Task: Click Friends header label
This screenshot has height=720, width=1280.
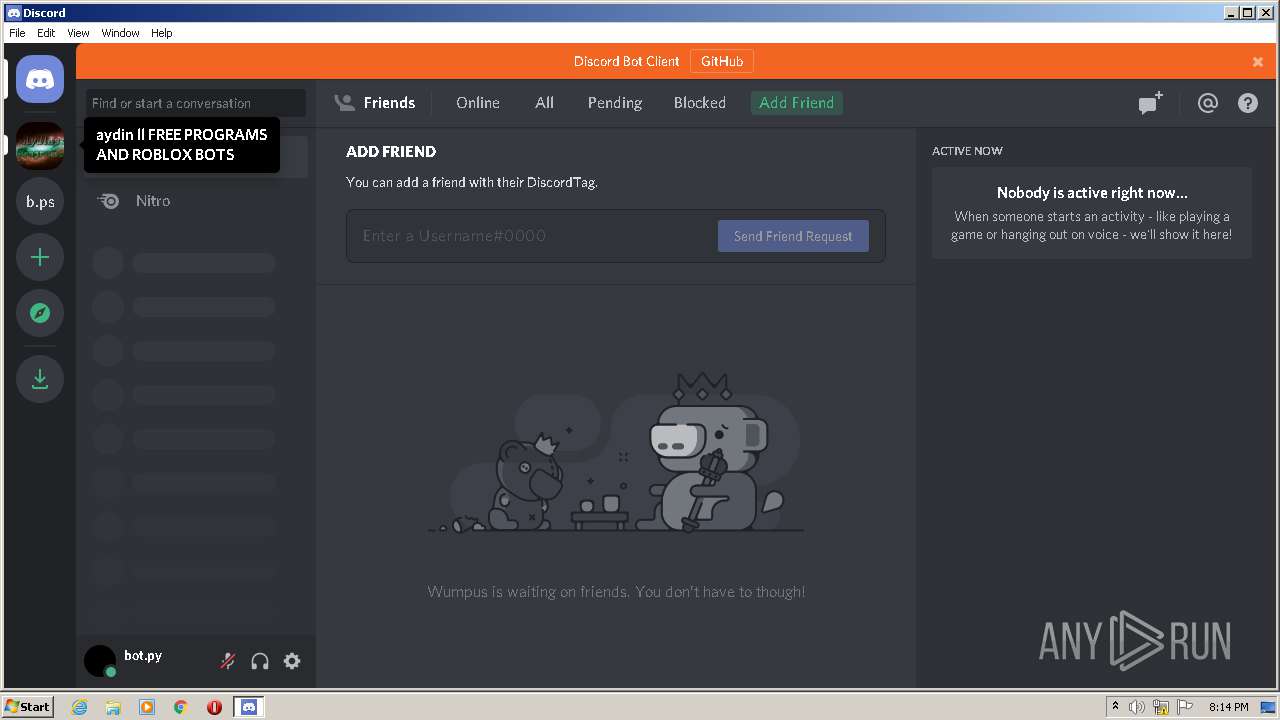Action: 389,103
